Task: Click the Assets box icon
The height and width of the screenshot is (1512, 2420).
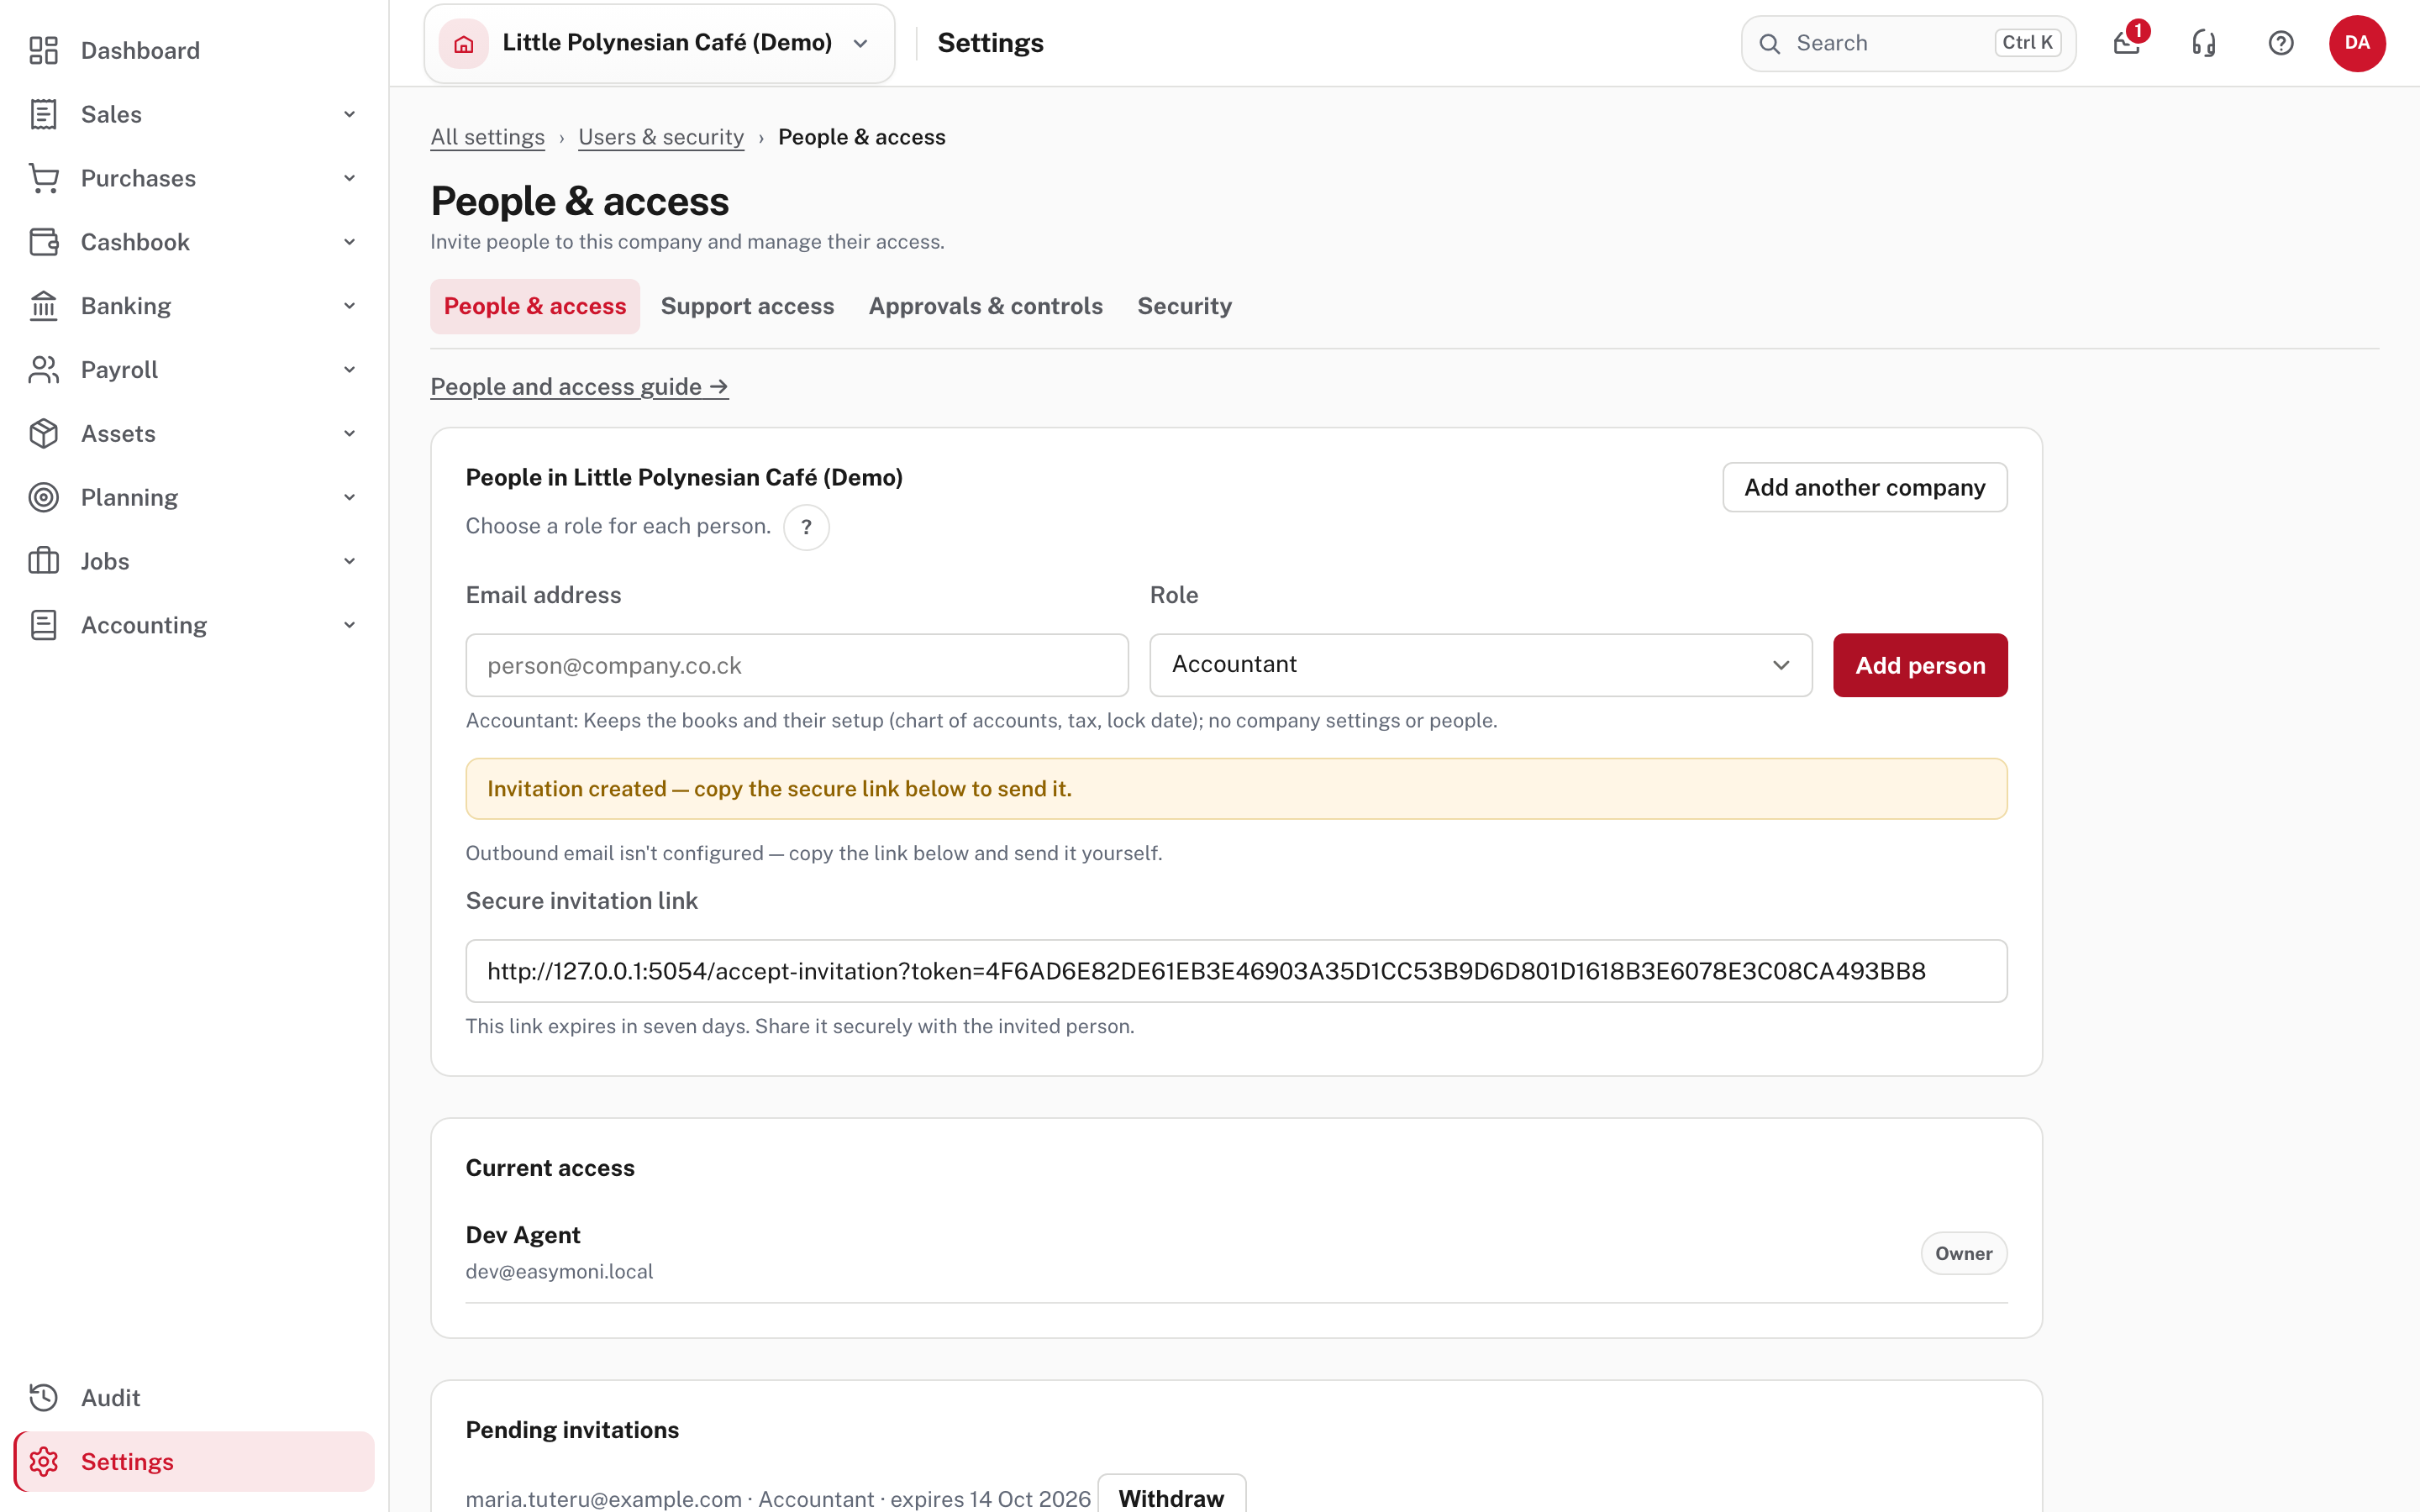Action: tap(43, 433)
